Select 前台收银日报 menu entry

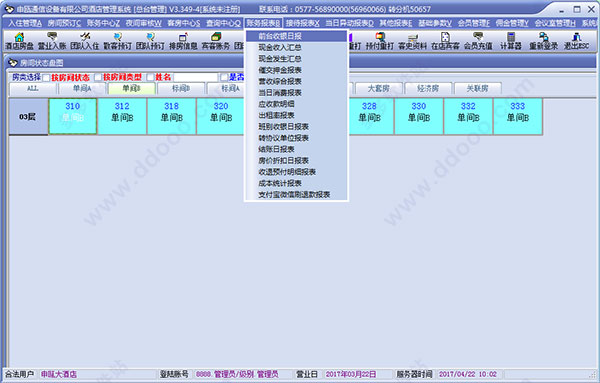click(x=296, y=36)
